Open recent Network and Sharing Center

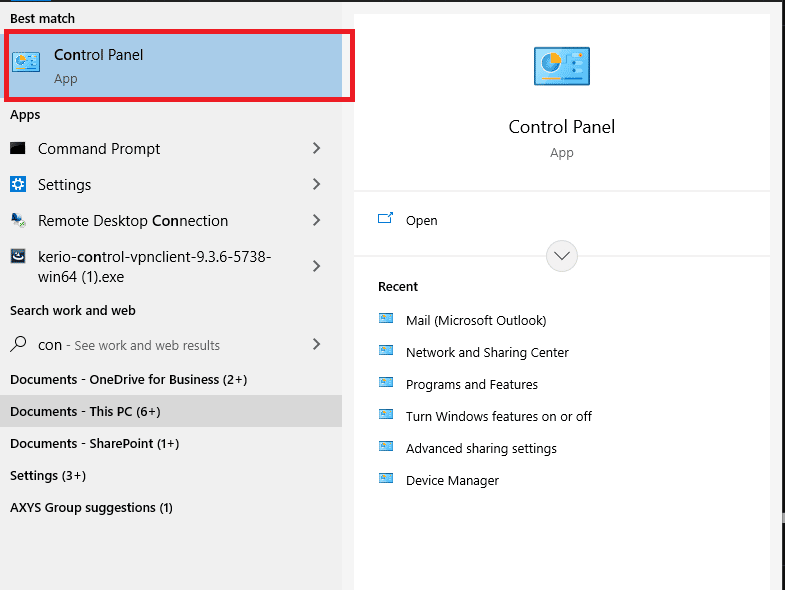(x=487, y=353)
